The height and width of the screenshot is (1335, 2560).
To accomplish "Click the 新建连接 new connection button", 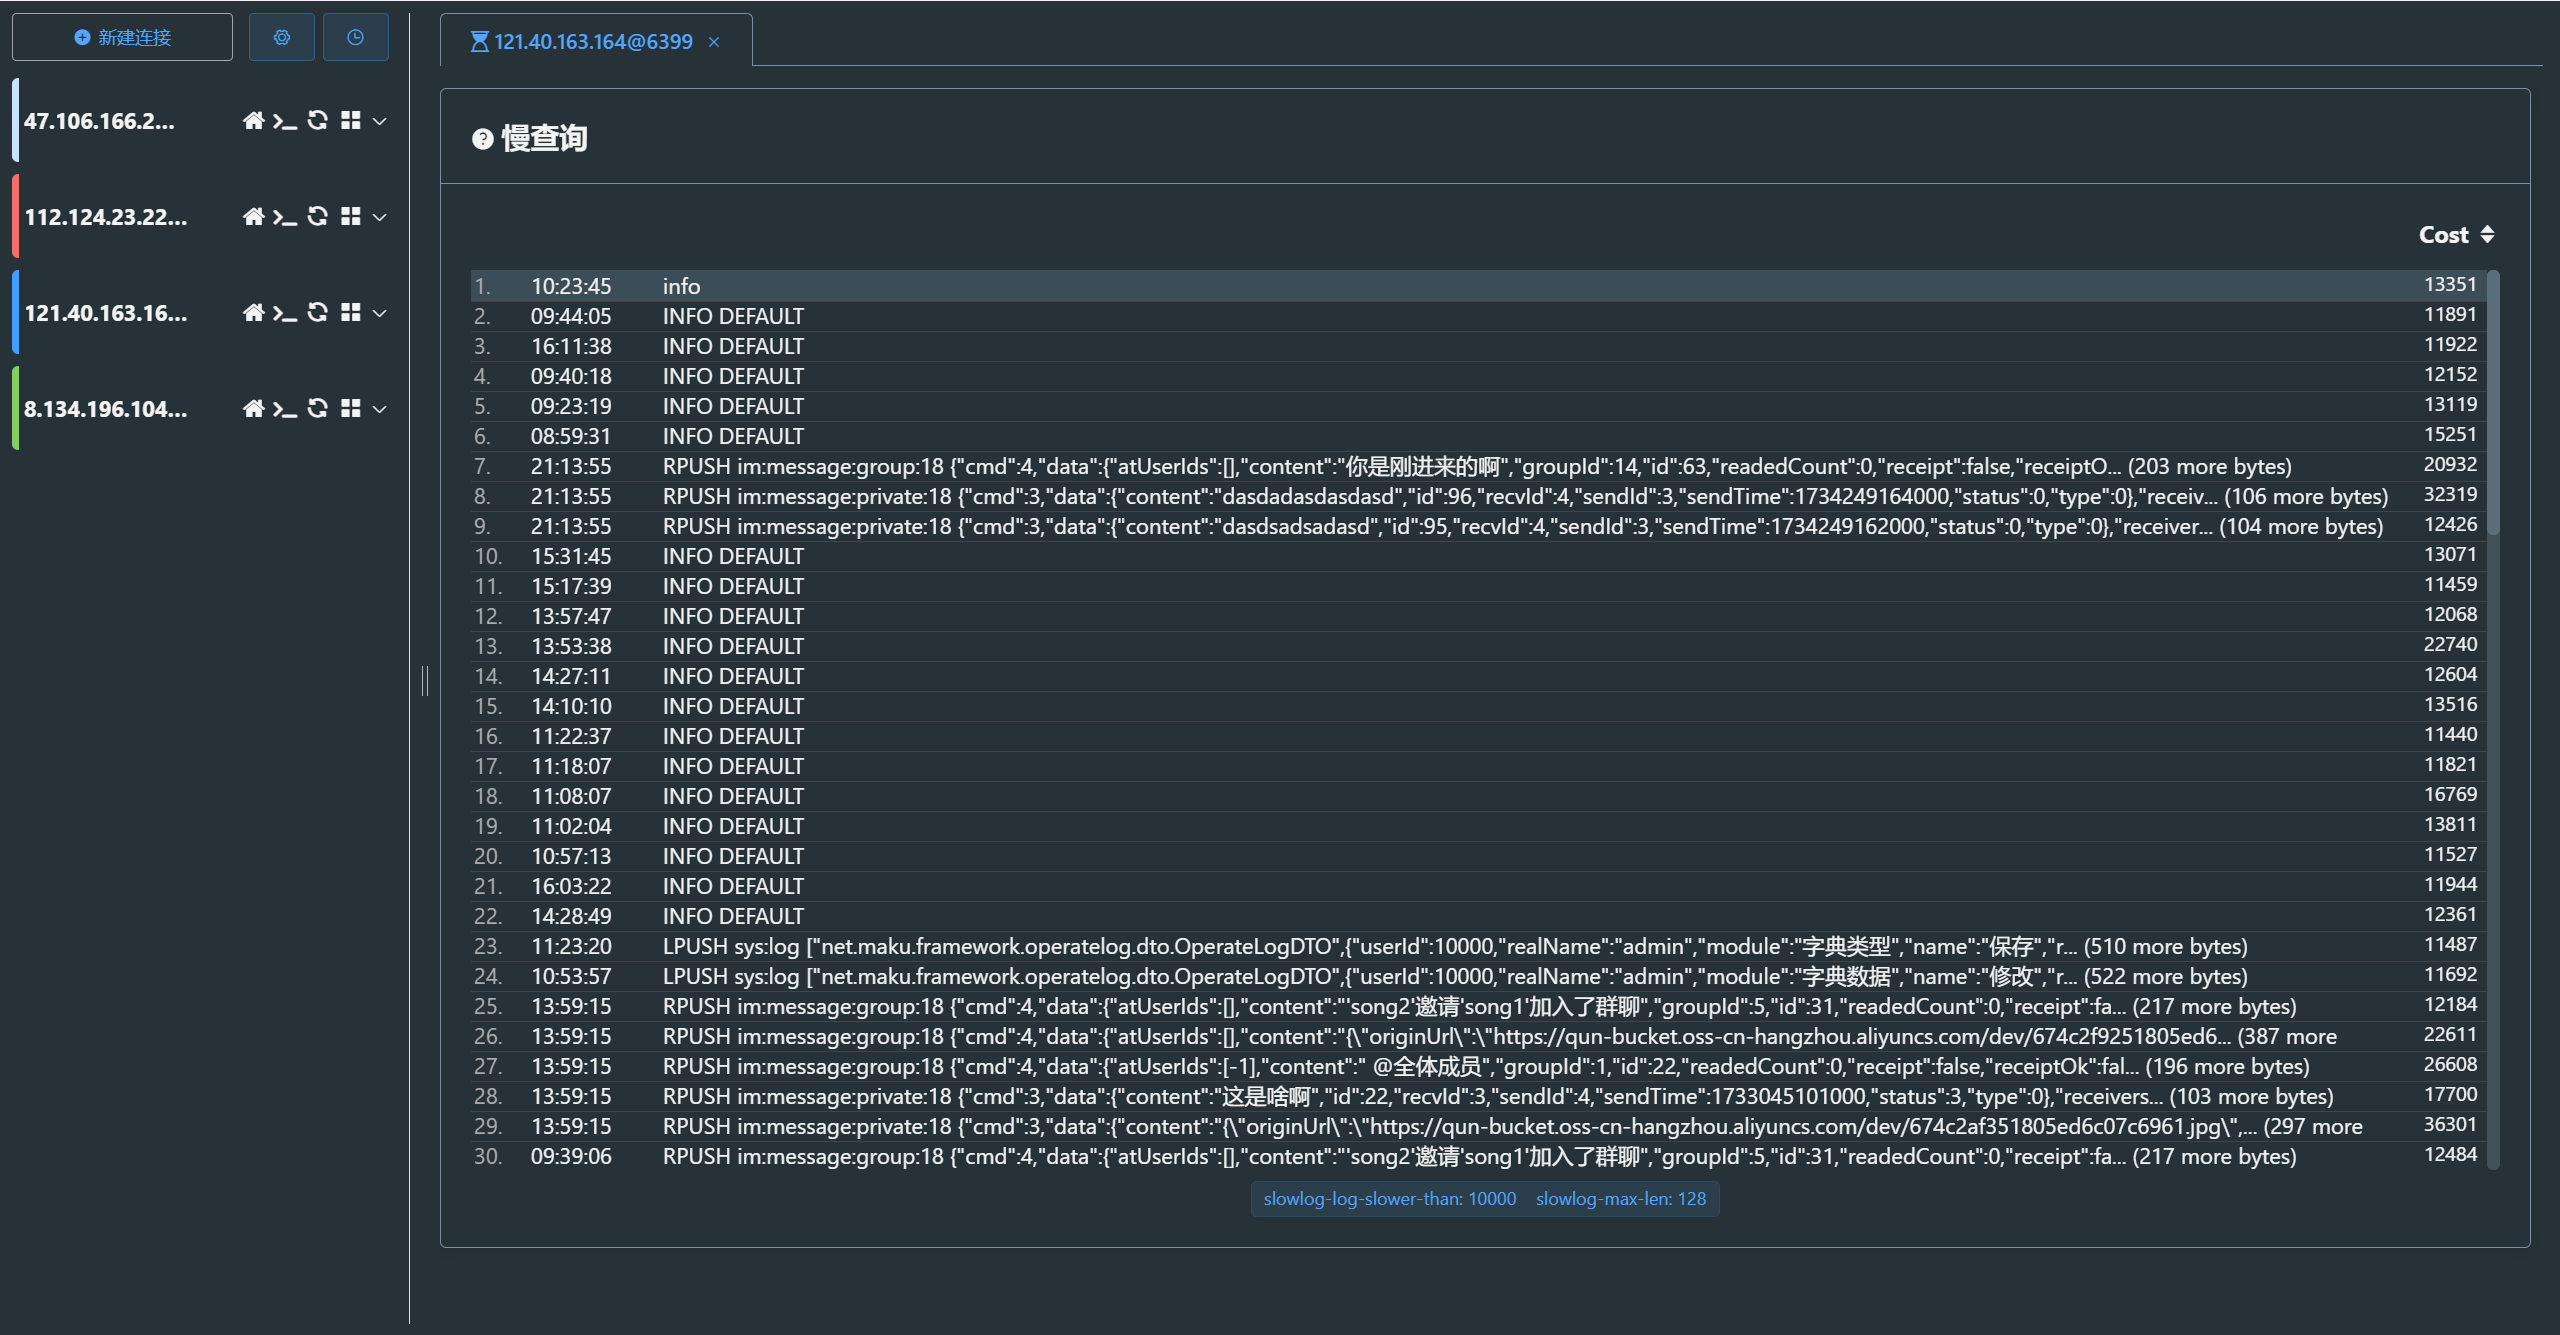I will pos(122,38).
